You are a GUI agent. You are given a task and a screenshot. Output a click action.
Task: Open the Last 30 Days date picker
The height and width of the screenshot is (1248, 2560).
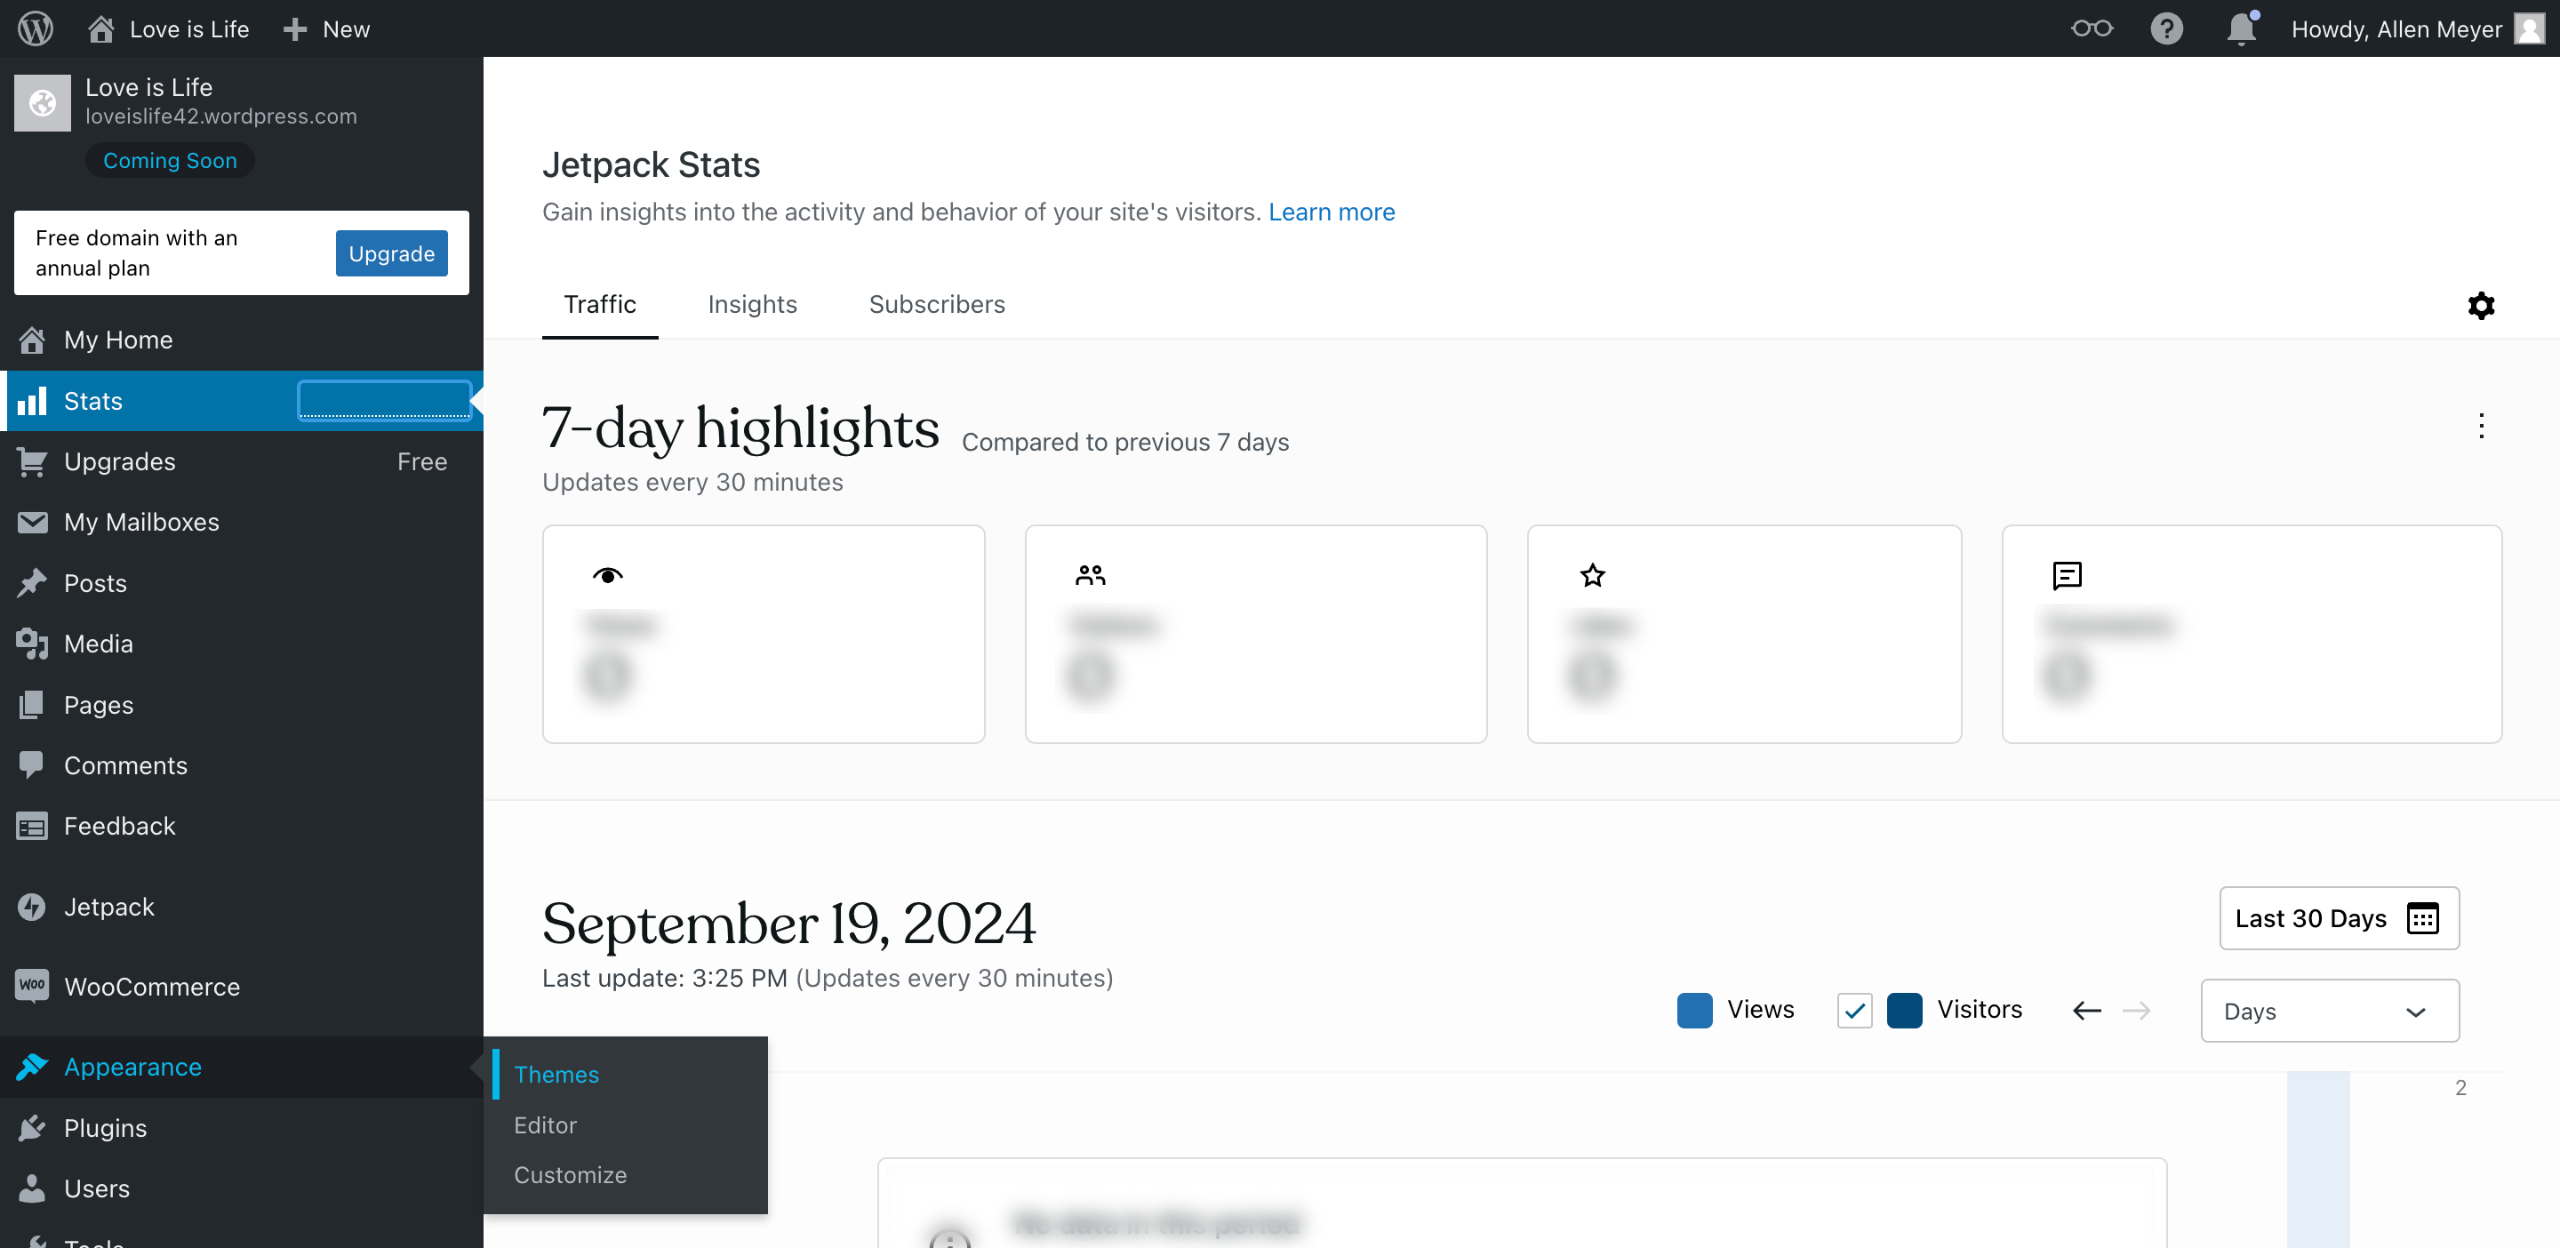2310,918
